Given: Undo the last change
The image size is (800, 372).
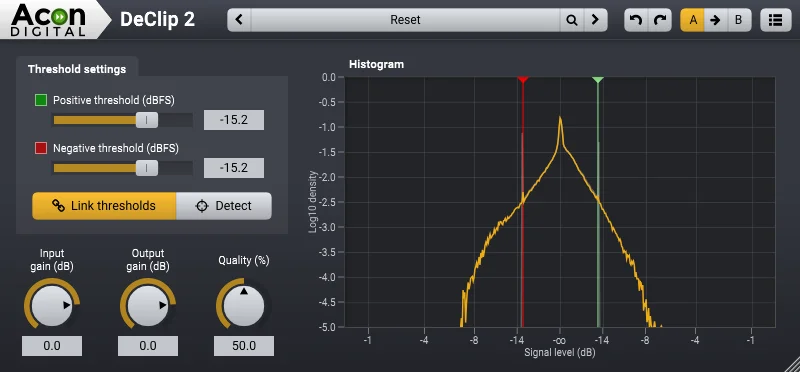Looking at the screenshot, I should click(636, 20).
